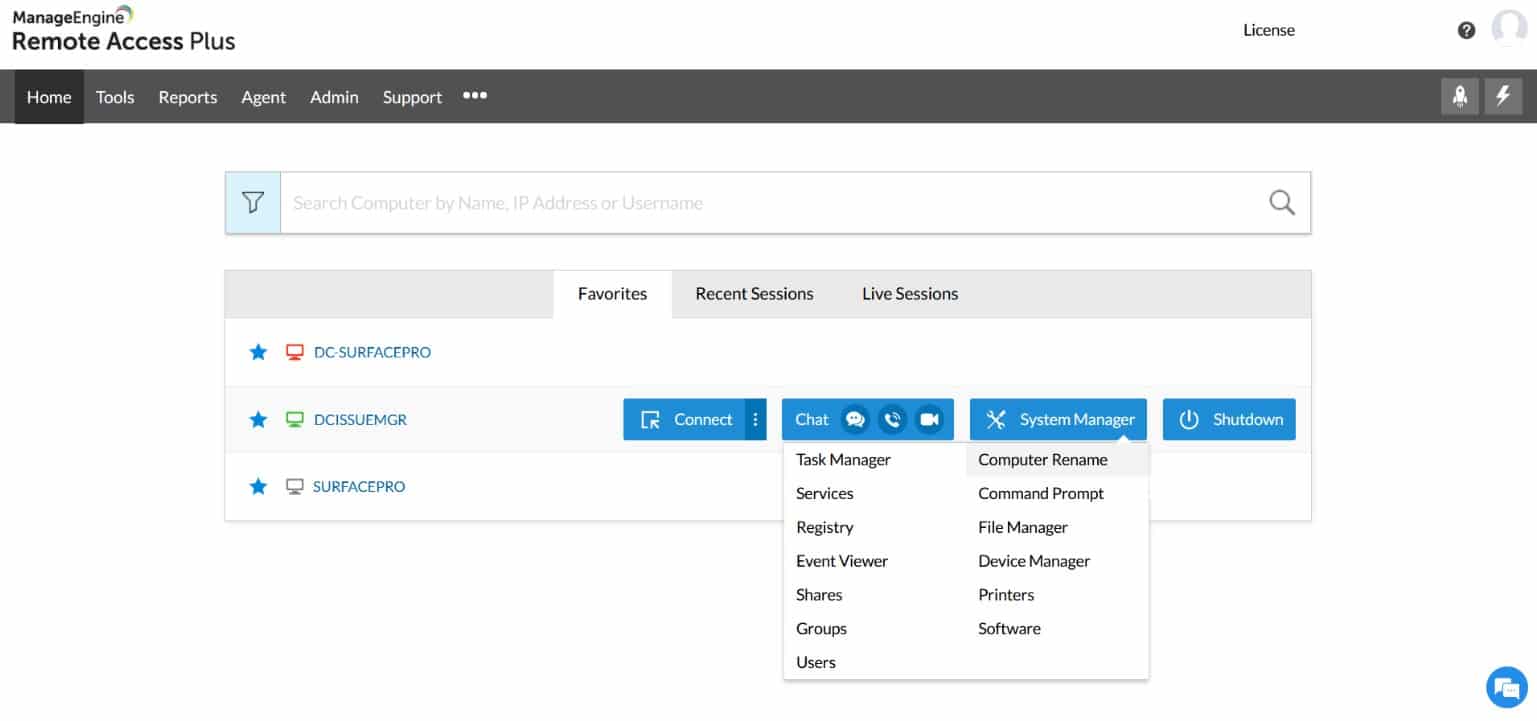This screenshot has width=1537, height=721.
Task: Open the Reports menu
Action: click(188, 97)
